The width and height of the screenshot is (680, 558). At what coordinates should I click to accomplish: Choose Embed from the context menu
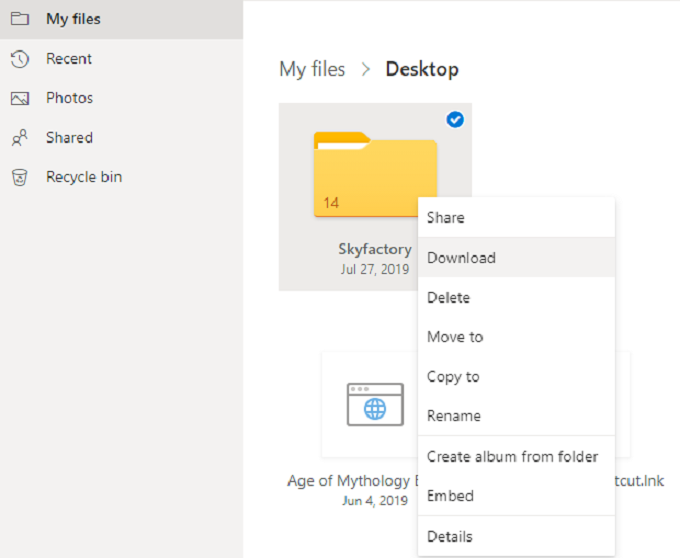pyautogui.click(x=517, y=496)
